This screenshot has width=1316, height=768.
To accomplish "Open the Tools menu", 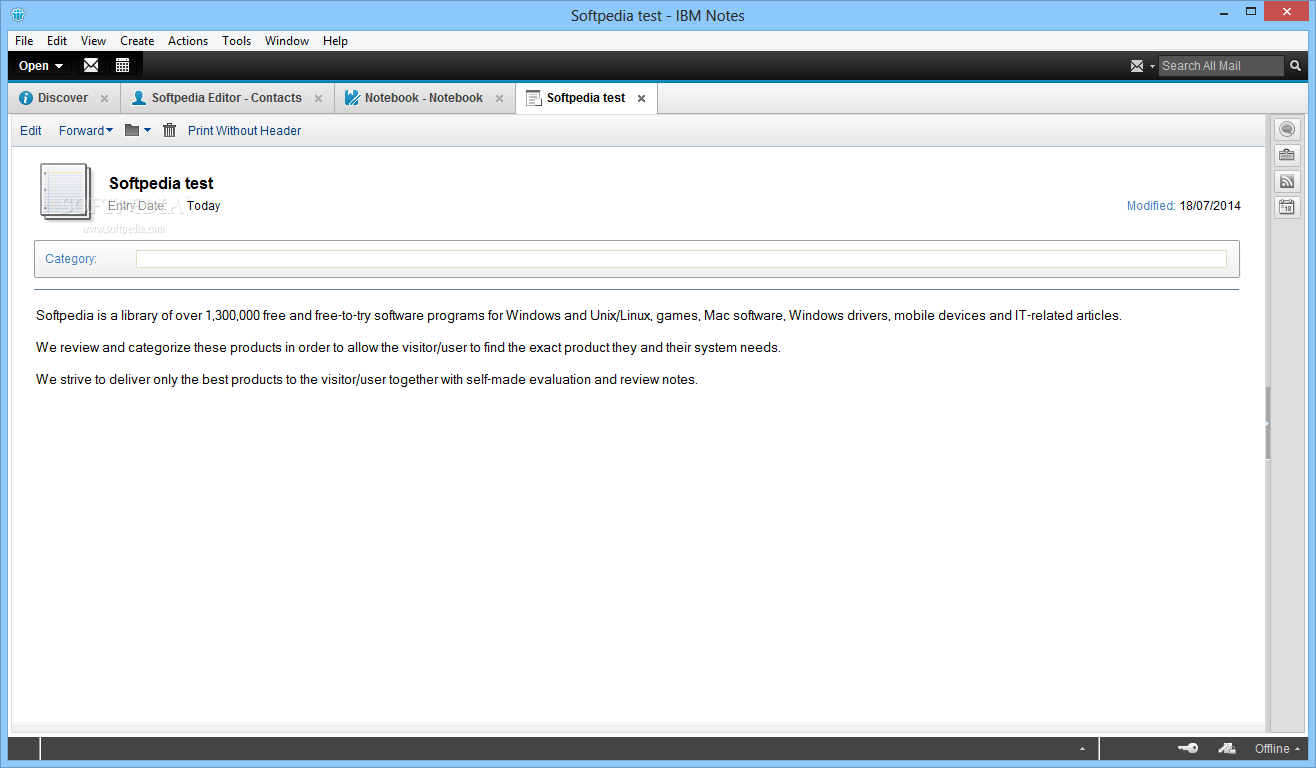I will (237, 41).
